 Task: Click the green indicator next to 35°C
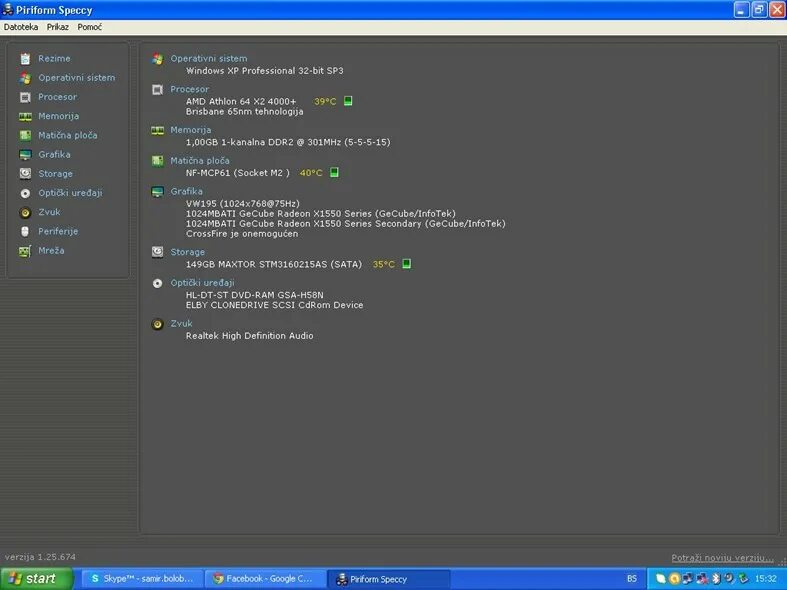(x=407, y=263)
